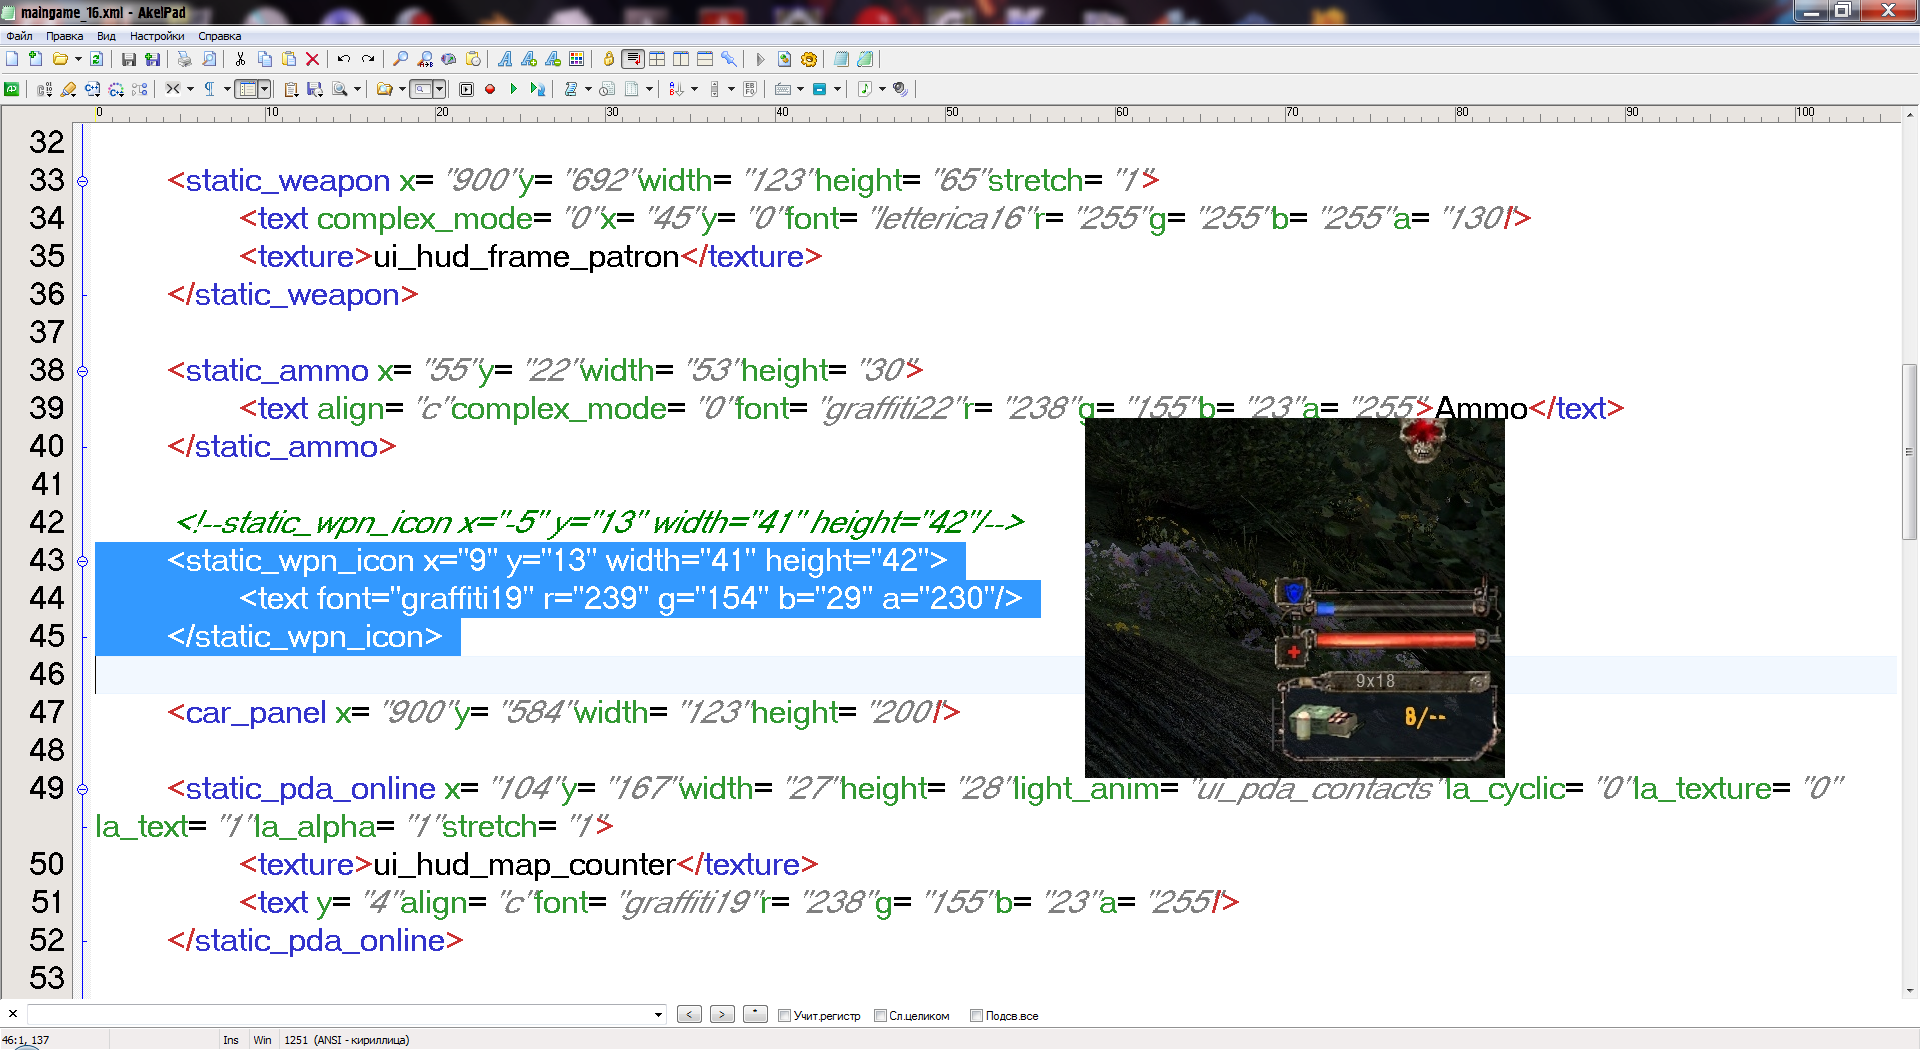Open the Файл menu

pyautogui.click(x=19, y=36)
